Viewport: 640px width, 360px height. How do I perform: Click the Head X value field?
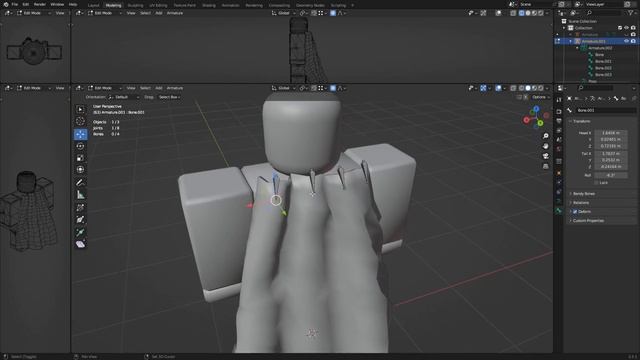pos(611,133)
